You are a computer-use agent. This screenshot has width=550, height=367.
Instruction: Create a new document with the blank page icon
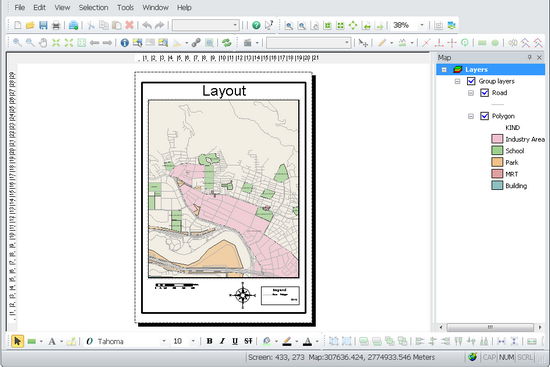point(18,25)
